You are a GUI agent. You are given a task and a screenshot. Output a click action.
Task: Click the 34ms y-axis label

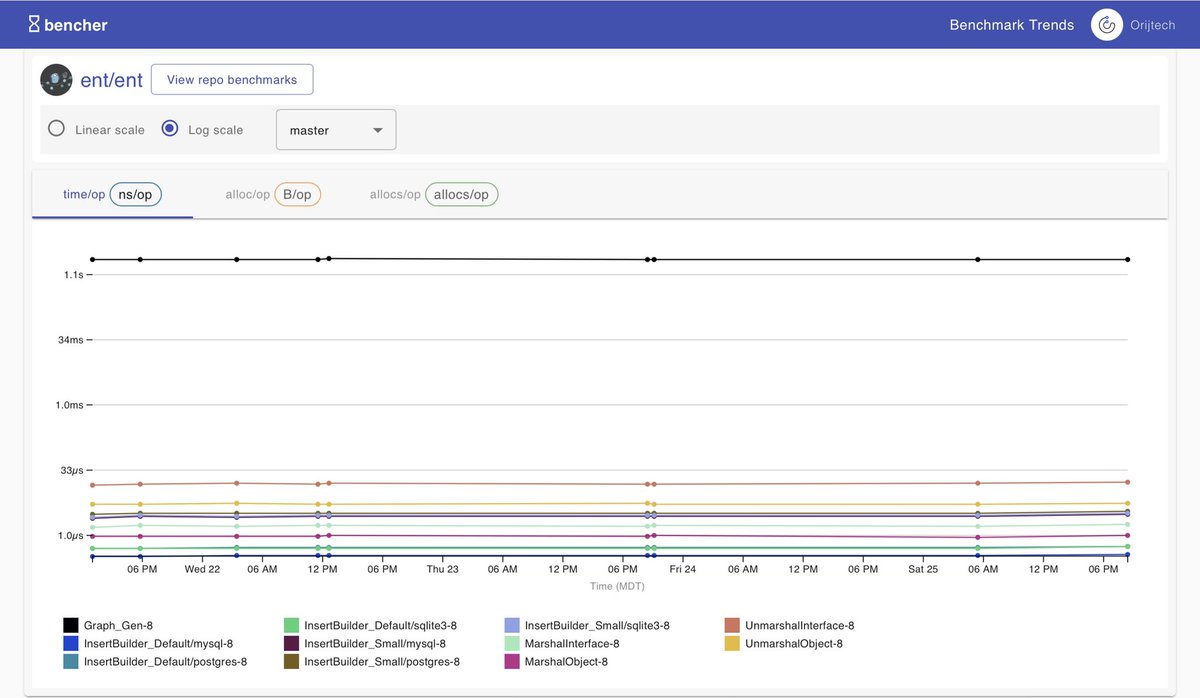pyautogui.click(x=70, y=340)
